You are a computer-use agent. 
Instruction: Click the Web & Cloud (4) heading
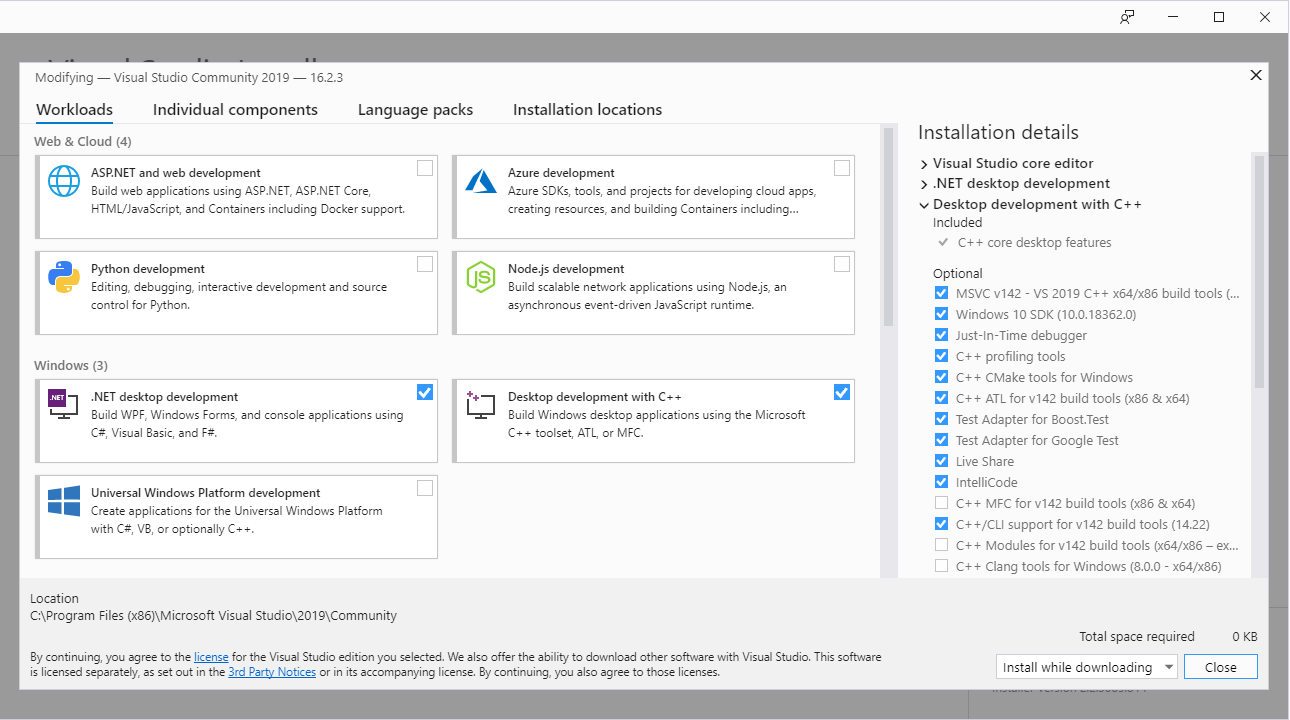click(83, 142)
